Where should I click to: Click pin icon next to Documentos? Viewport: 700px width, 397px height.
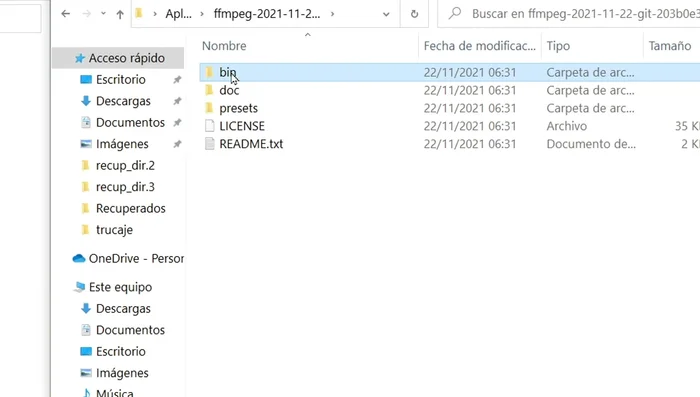coord(177,122)
